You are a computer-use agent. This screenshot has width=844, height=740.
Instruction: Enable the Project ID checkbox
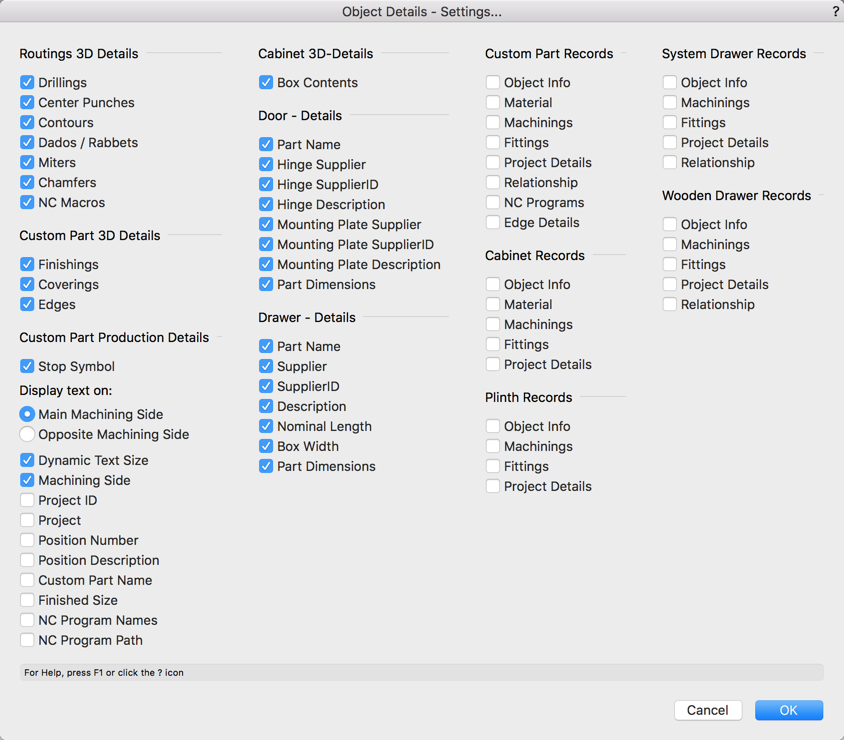(27, 500)
